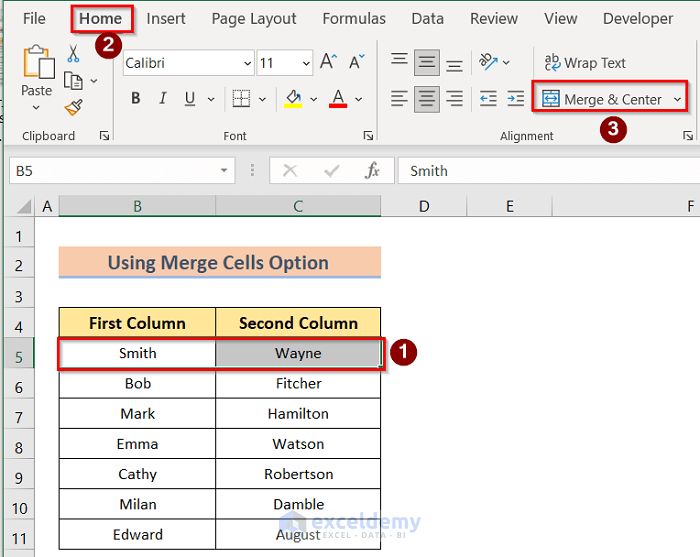Copy selection with the Copy icon

[x=73, y=81]
